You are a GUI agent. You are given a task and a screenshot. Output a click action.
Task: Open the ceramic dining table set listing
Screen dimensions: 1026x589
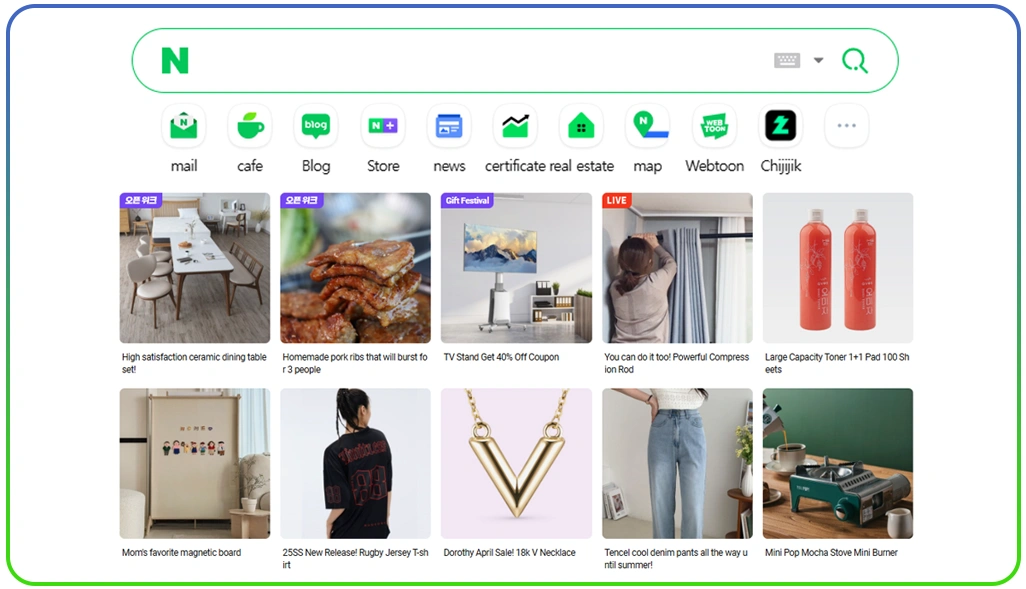pyautogui.click(x=194, y=267)
